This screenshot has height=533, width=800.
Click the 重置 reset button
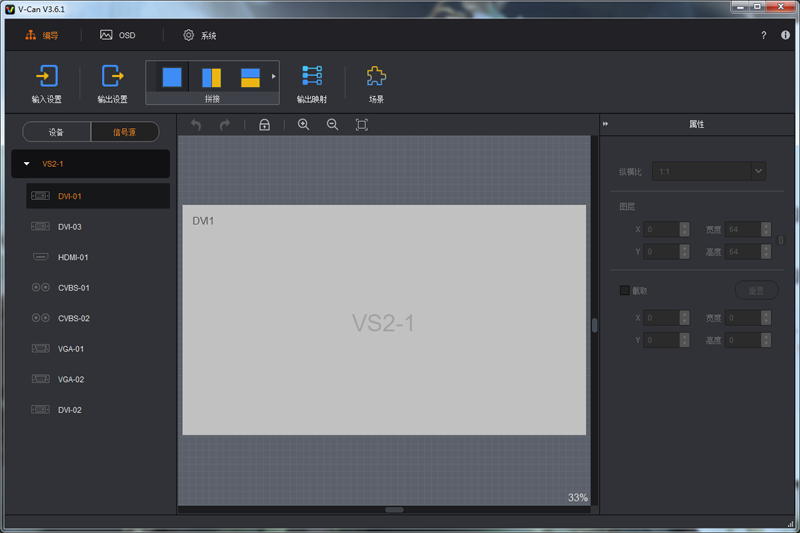tap(756, 290)
